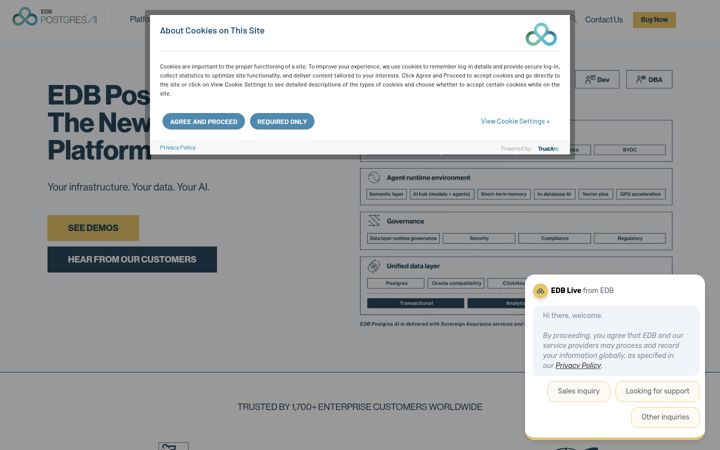Viewport: 720px width, 450px height.
Task: Click the Regulatory chip under Governance
Action: point(630,238)
